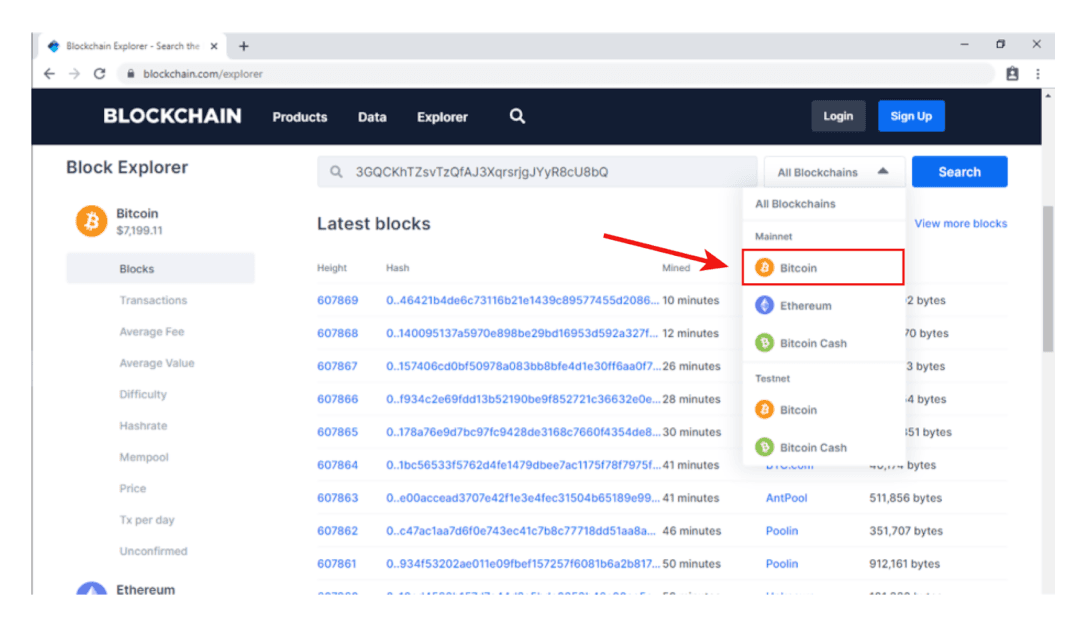Click the Mined column header
Image resolution: width=1068 pixels, height=620 pixels.
point(676,268)
